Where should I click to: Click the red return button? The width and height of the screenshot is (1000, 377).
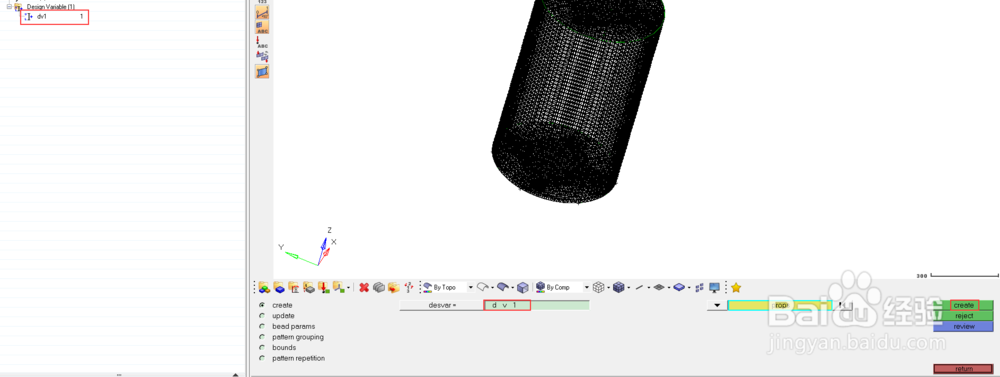coord(964,369)
